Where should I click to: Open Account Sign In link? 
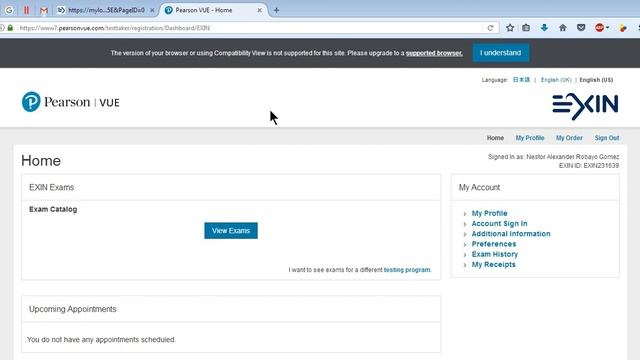point(500,223)
